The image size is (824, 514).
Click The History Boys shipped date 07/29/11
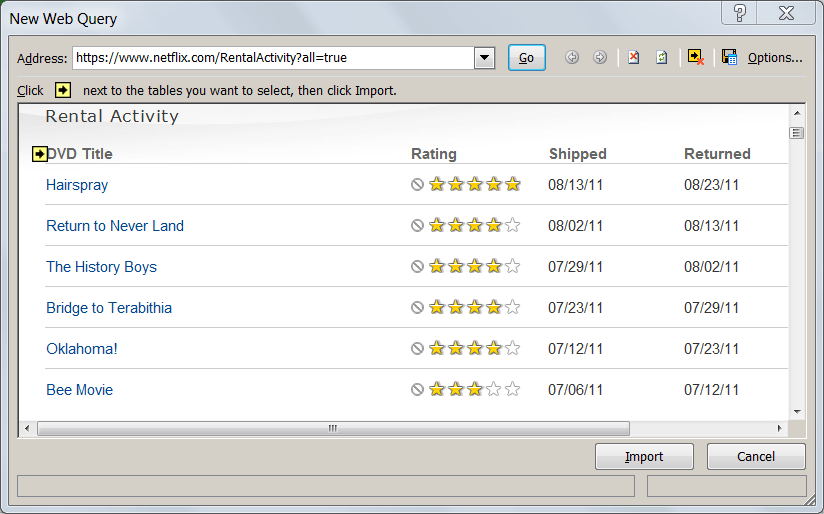[575, 267]
